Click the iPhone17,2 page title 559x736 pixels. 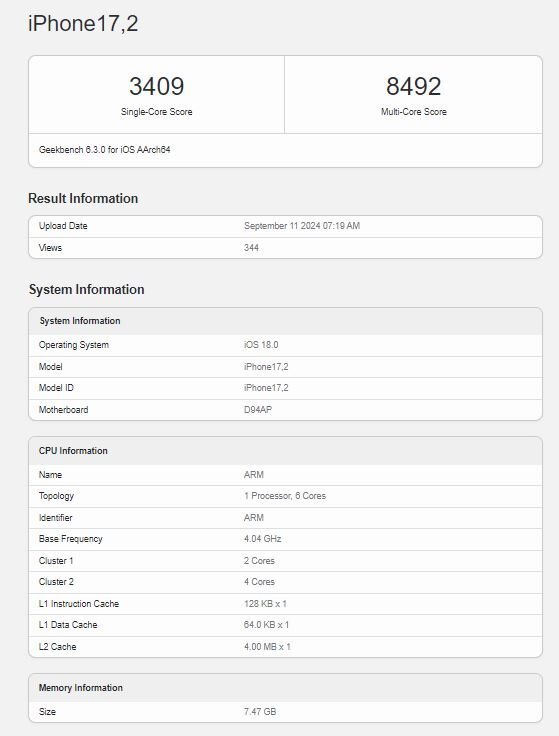point(83,23)
